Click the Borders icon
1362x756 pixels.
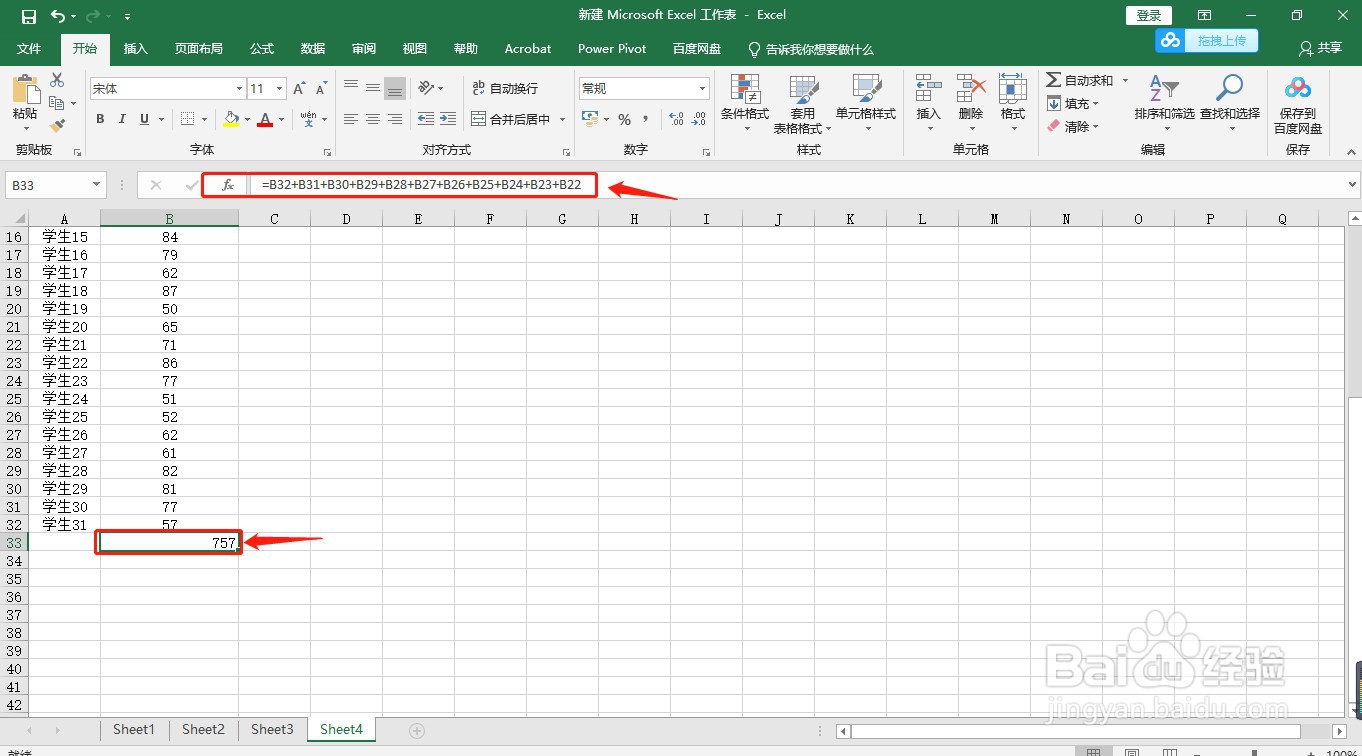coord(187,119)
